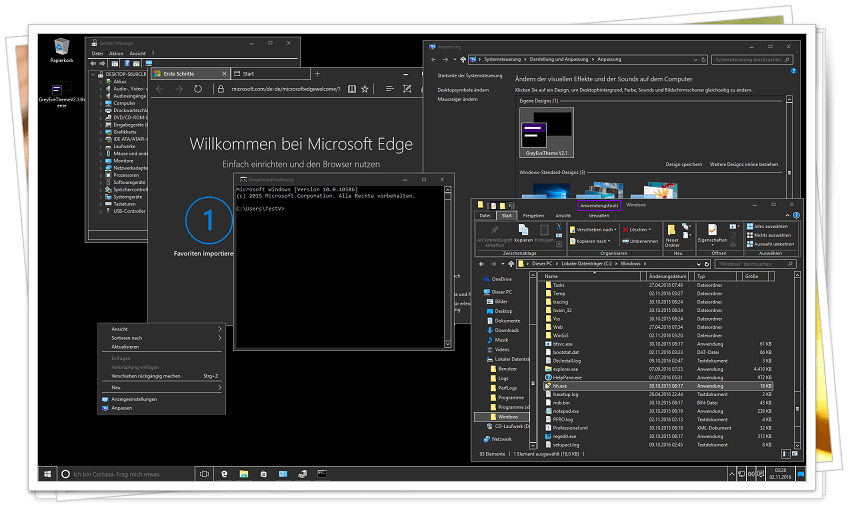The image size is (848, 506).
Task: Select the GreyEveTheme desktop file icon
Action: click(61, 95)
